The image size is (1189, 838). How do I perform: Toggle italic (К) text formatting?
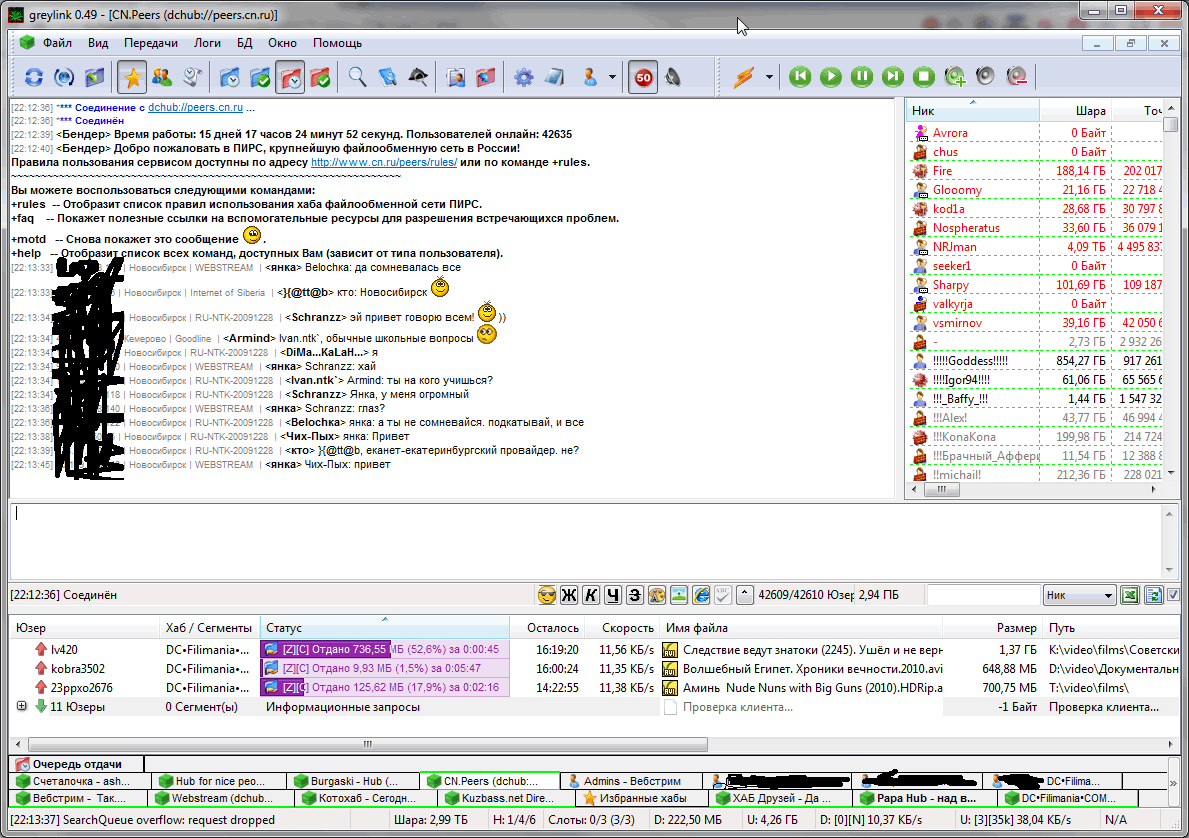pos(591,595)
